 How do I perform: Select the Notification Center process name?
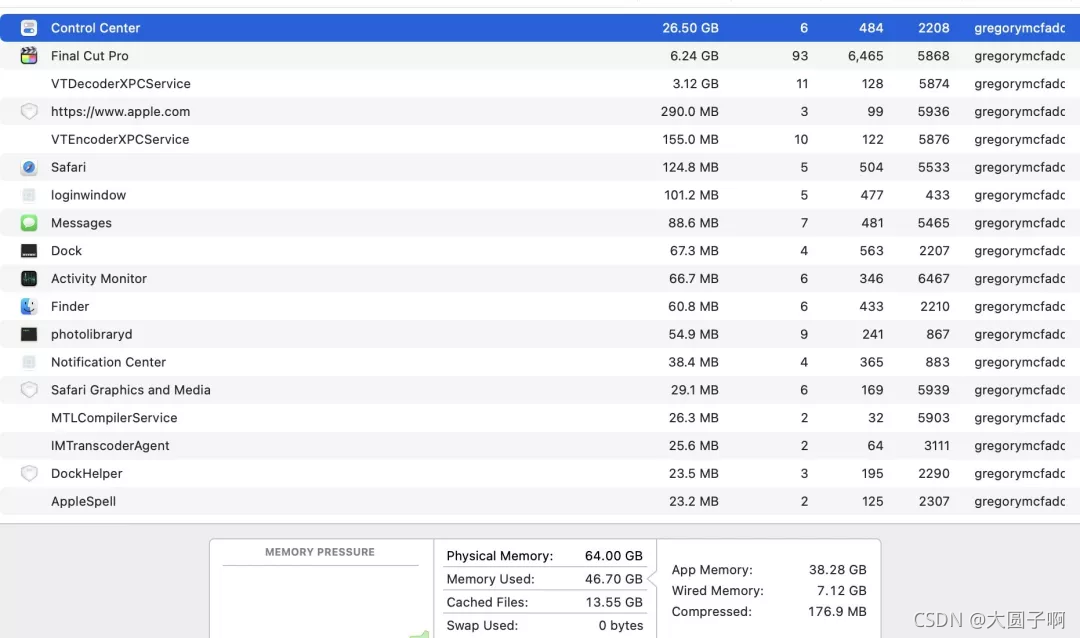tap(108, 362)
